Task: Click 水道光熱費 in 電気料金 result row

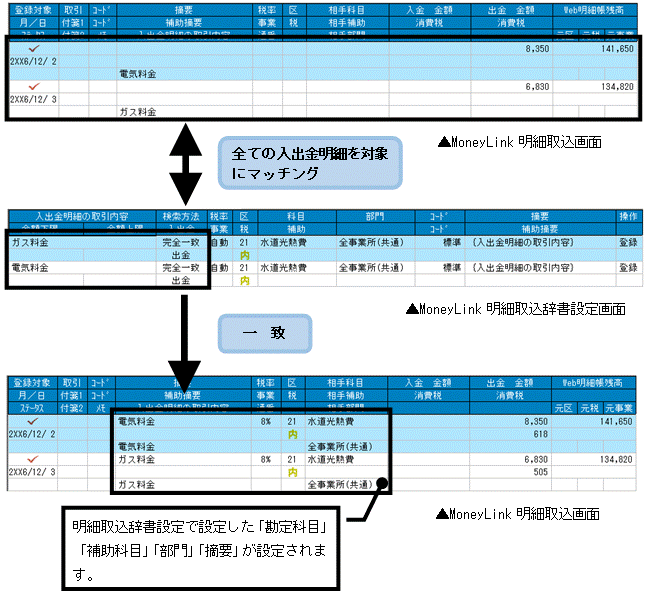Action: click(331, 421)
